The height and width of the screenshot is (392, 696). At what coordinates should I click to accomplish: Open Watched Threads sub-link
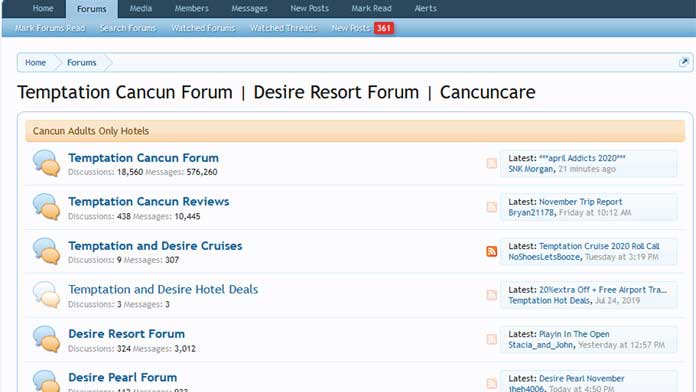point(284,28)
